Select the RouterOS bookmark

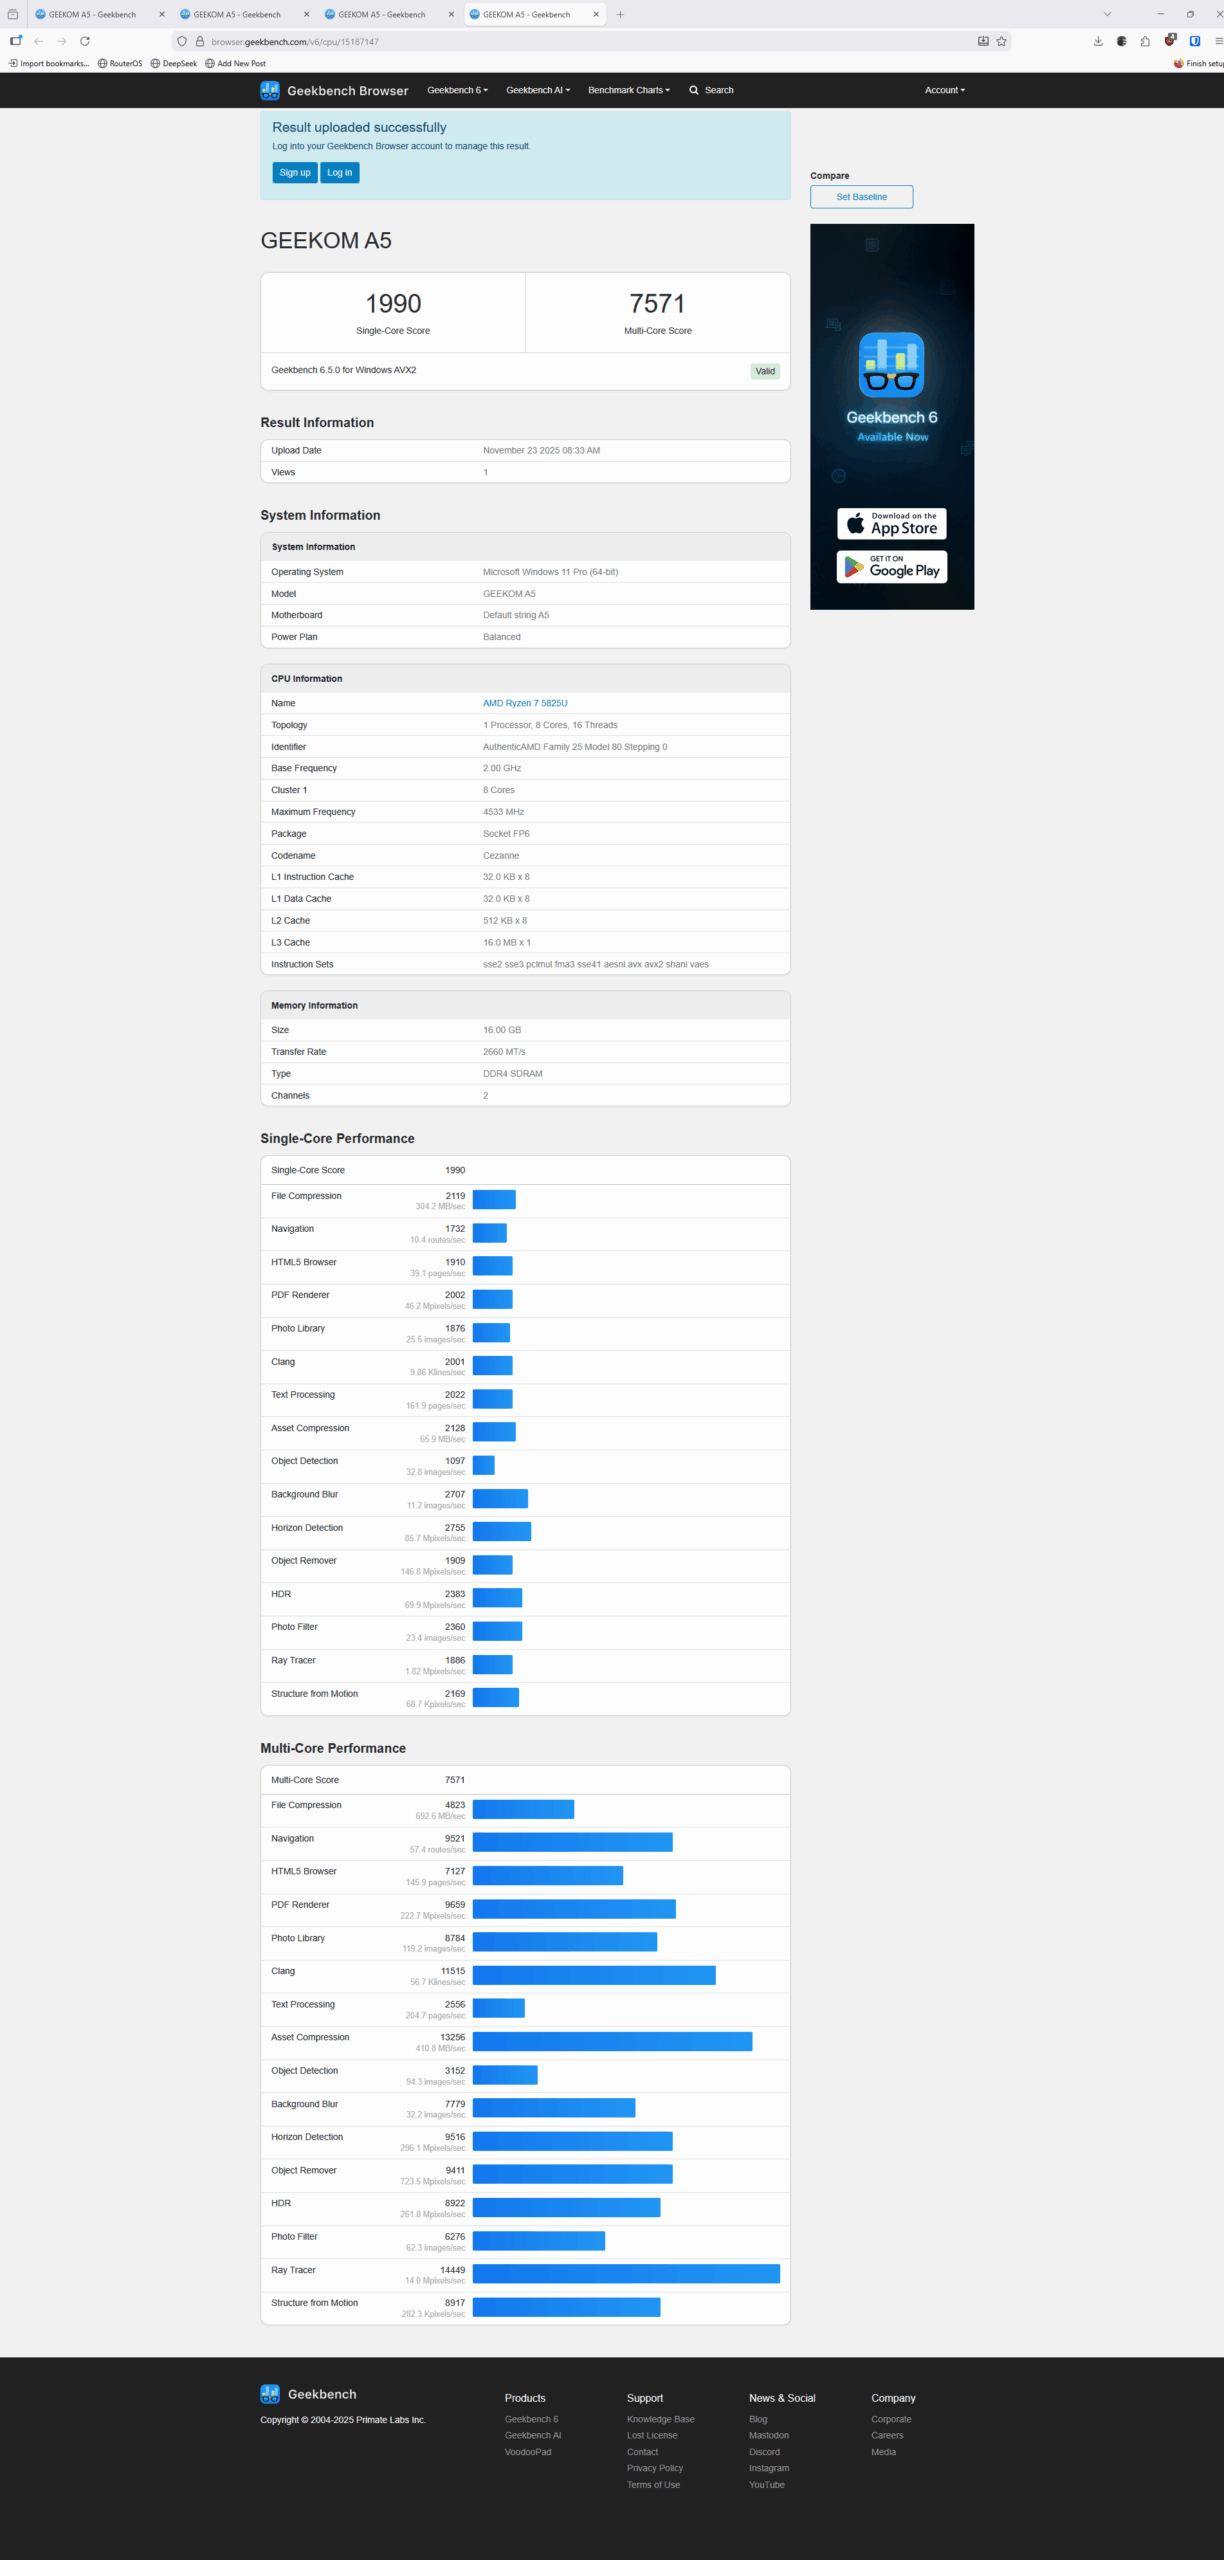point(120,63)
